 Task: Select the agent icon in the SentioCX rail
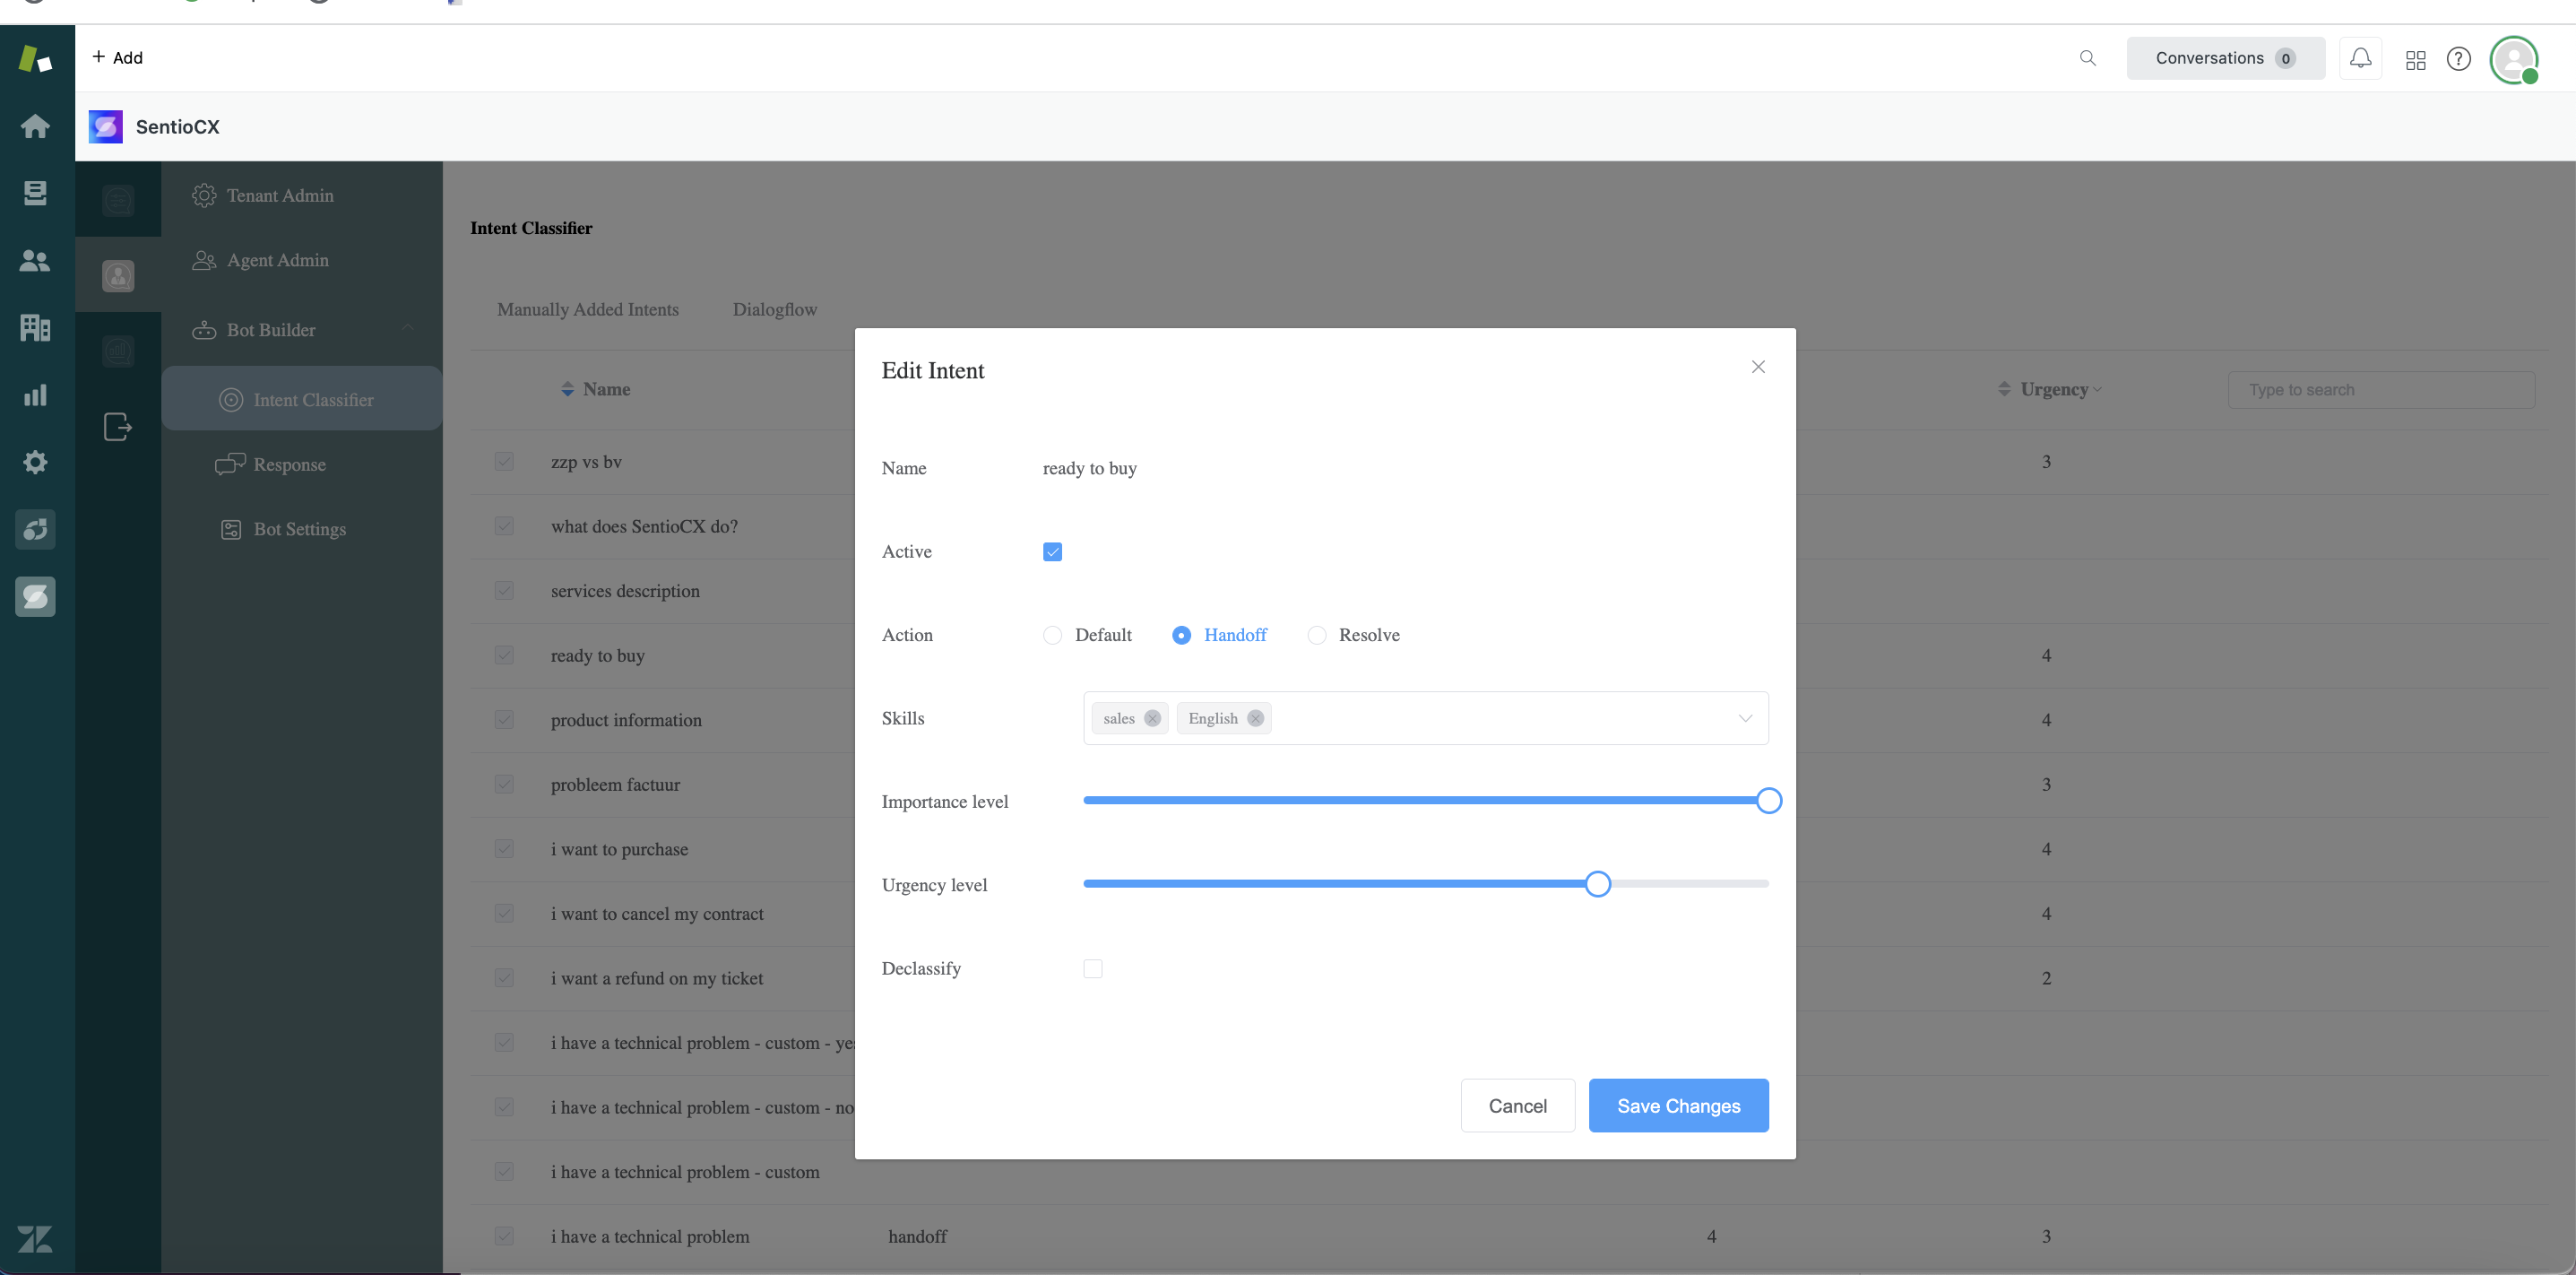click(118, 275)
